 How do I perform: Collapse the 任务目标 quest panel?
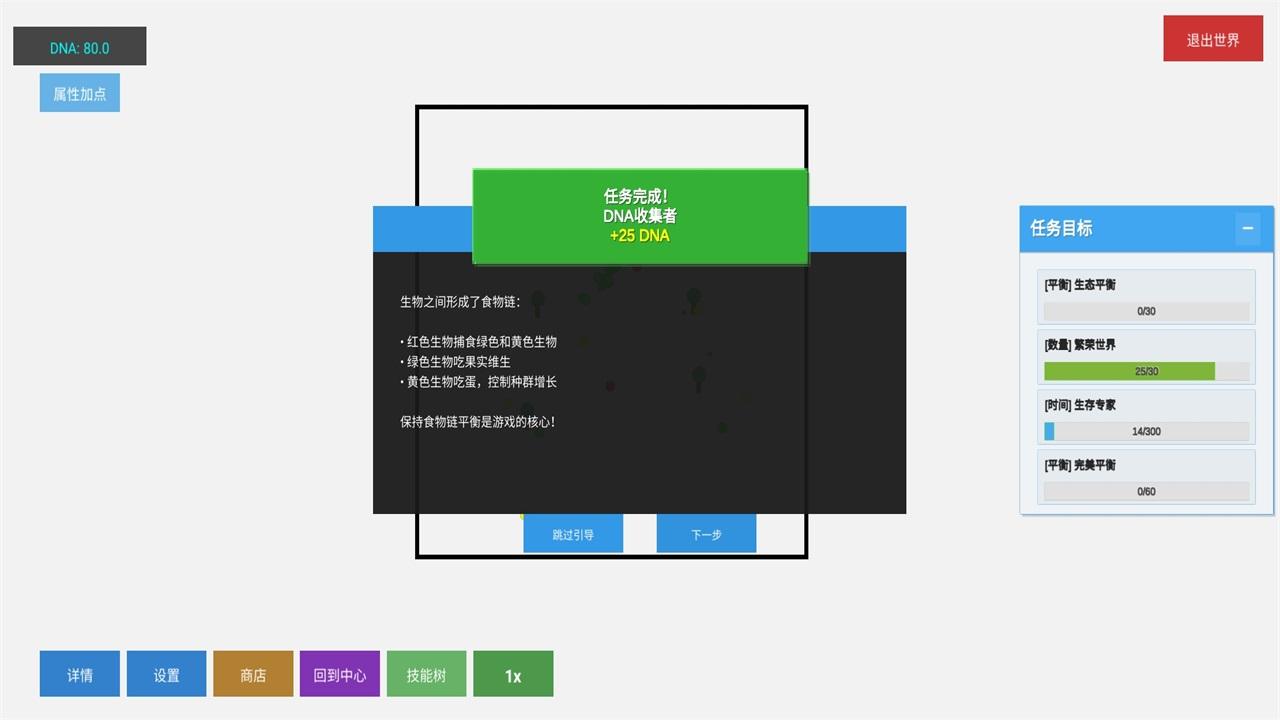pyautogui.click(x=1247, y=228)
